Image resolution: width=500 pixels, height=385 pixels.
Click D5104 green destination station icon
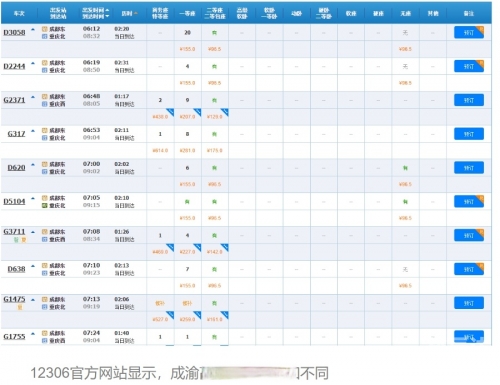coord(44,205)
